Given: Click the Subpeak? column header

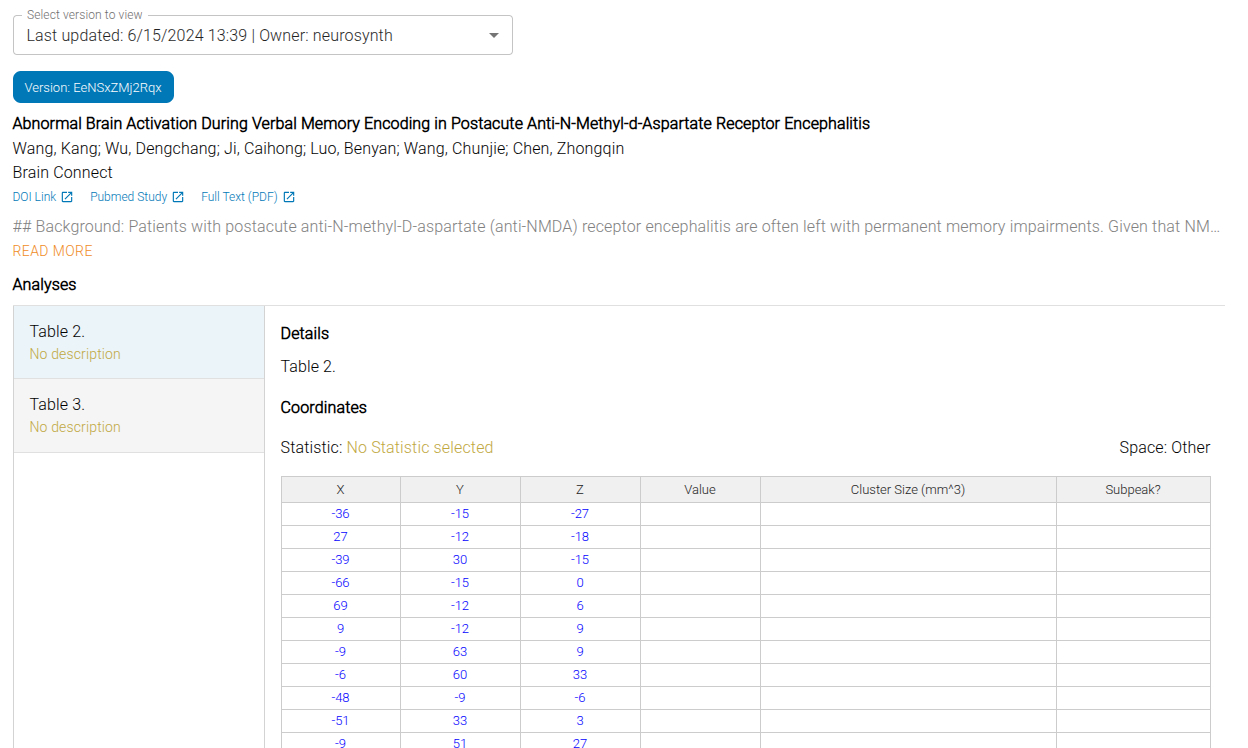Looking at the screenshot, I should 1132,490.
